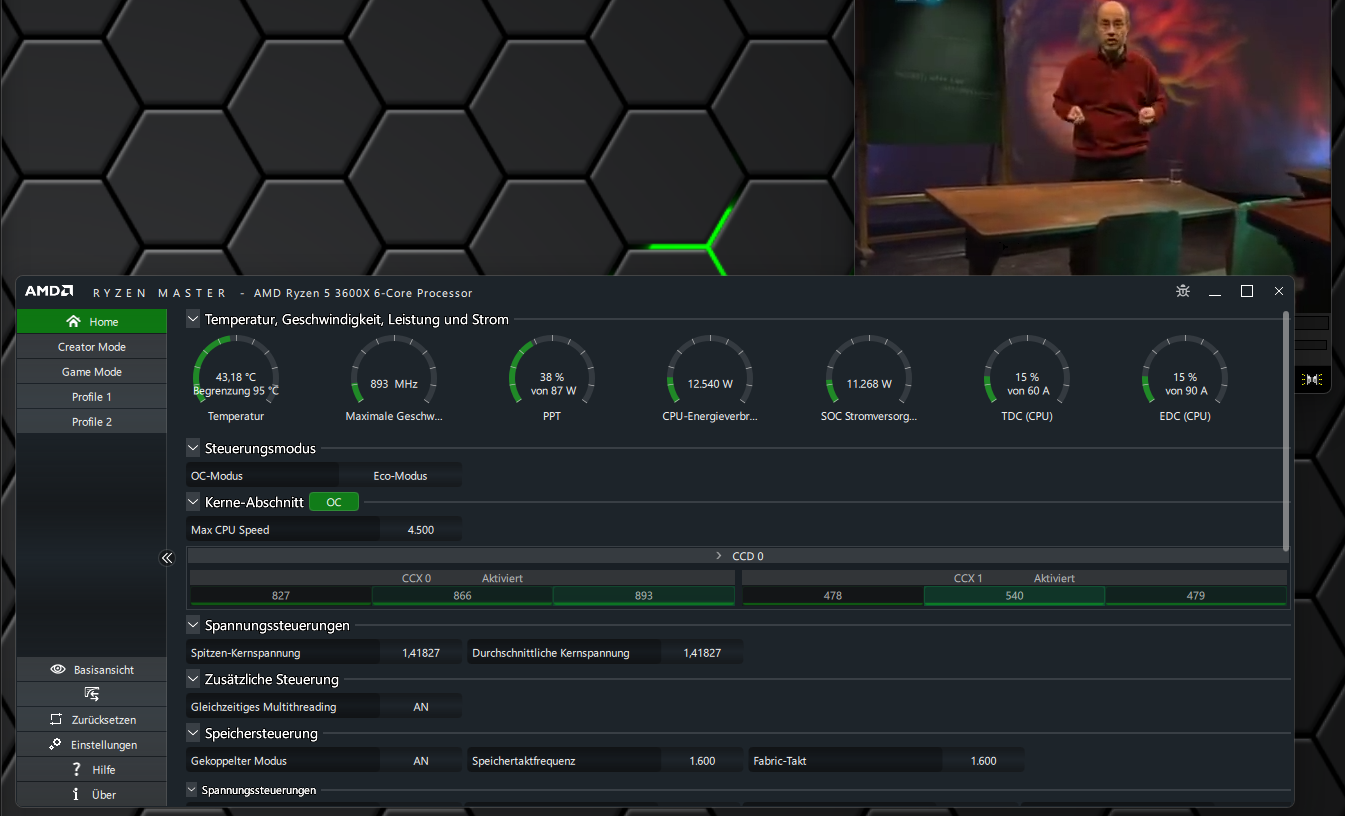Switch to Basisansicht view
The height and width of the screenshot is (816, 1345).
tap(92, 669)
